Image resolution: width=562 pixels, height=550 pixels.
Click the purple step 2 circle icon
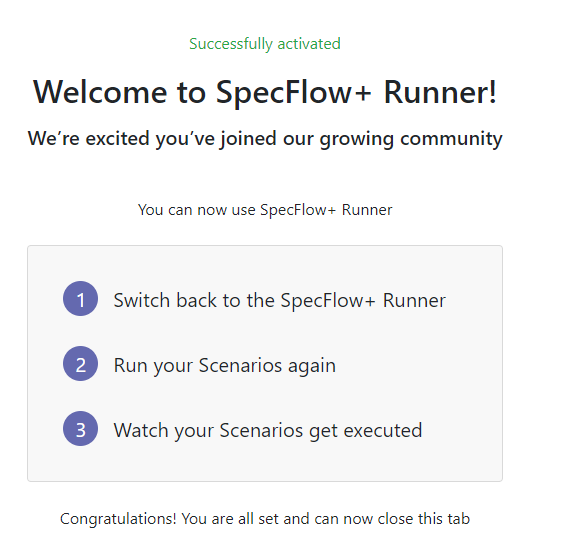[80, 364]
